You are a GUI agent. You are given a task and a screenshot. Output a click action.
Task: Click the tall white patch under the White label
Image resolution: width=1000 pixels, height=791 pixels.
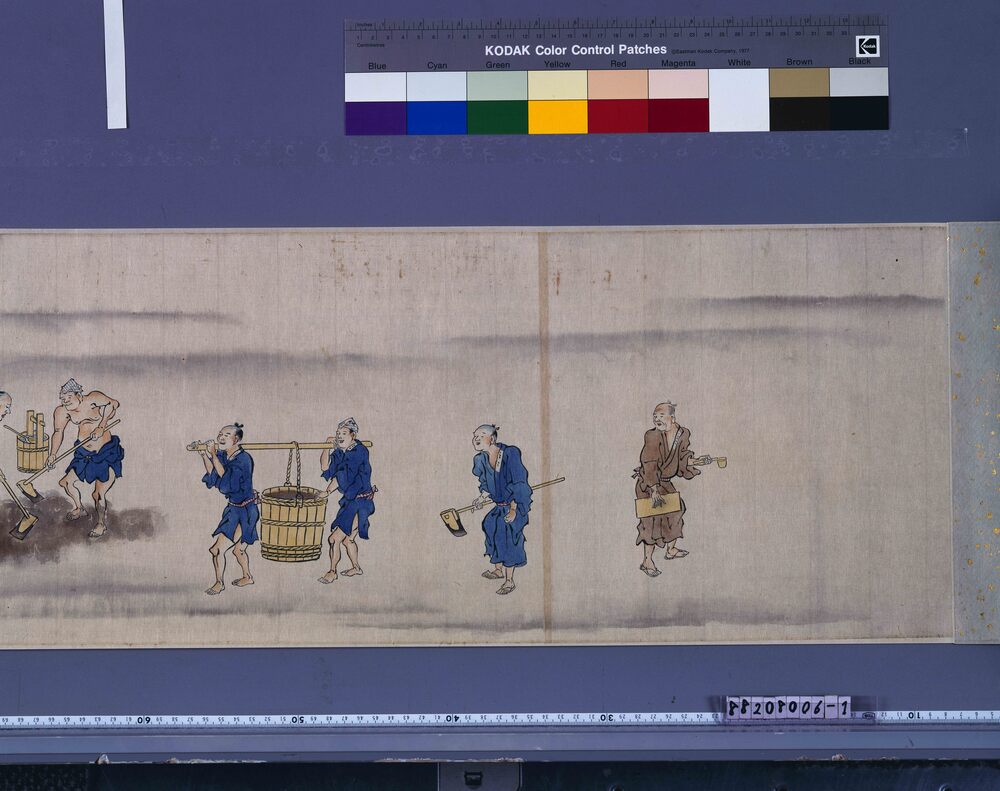point(739,100)
